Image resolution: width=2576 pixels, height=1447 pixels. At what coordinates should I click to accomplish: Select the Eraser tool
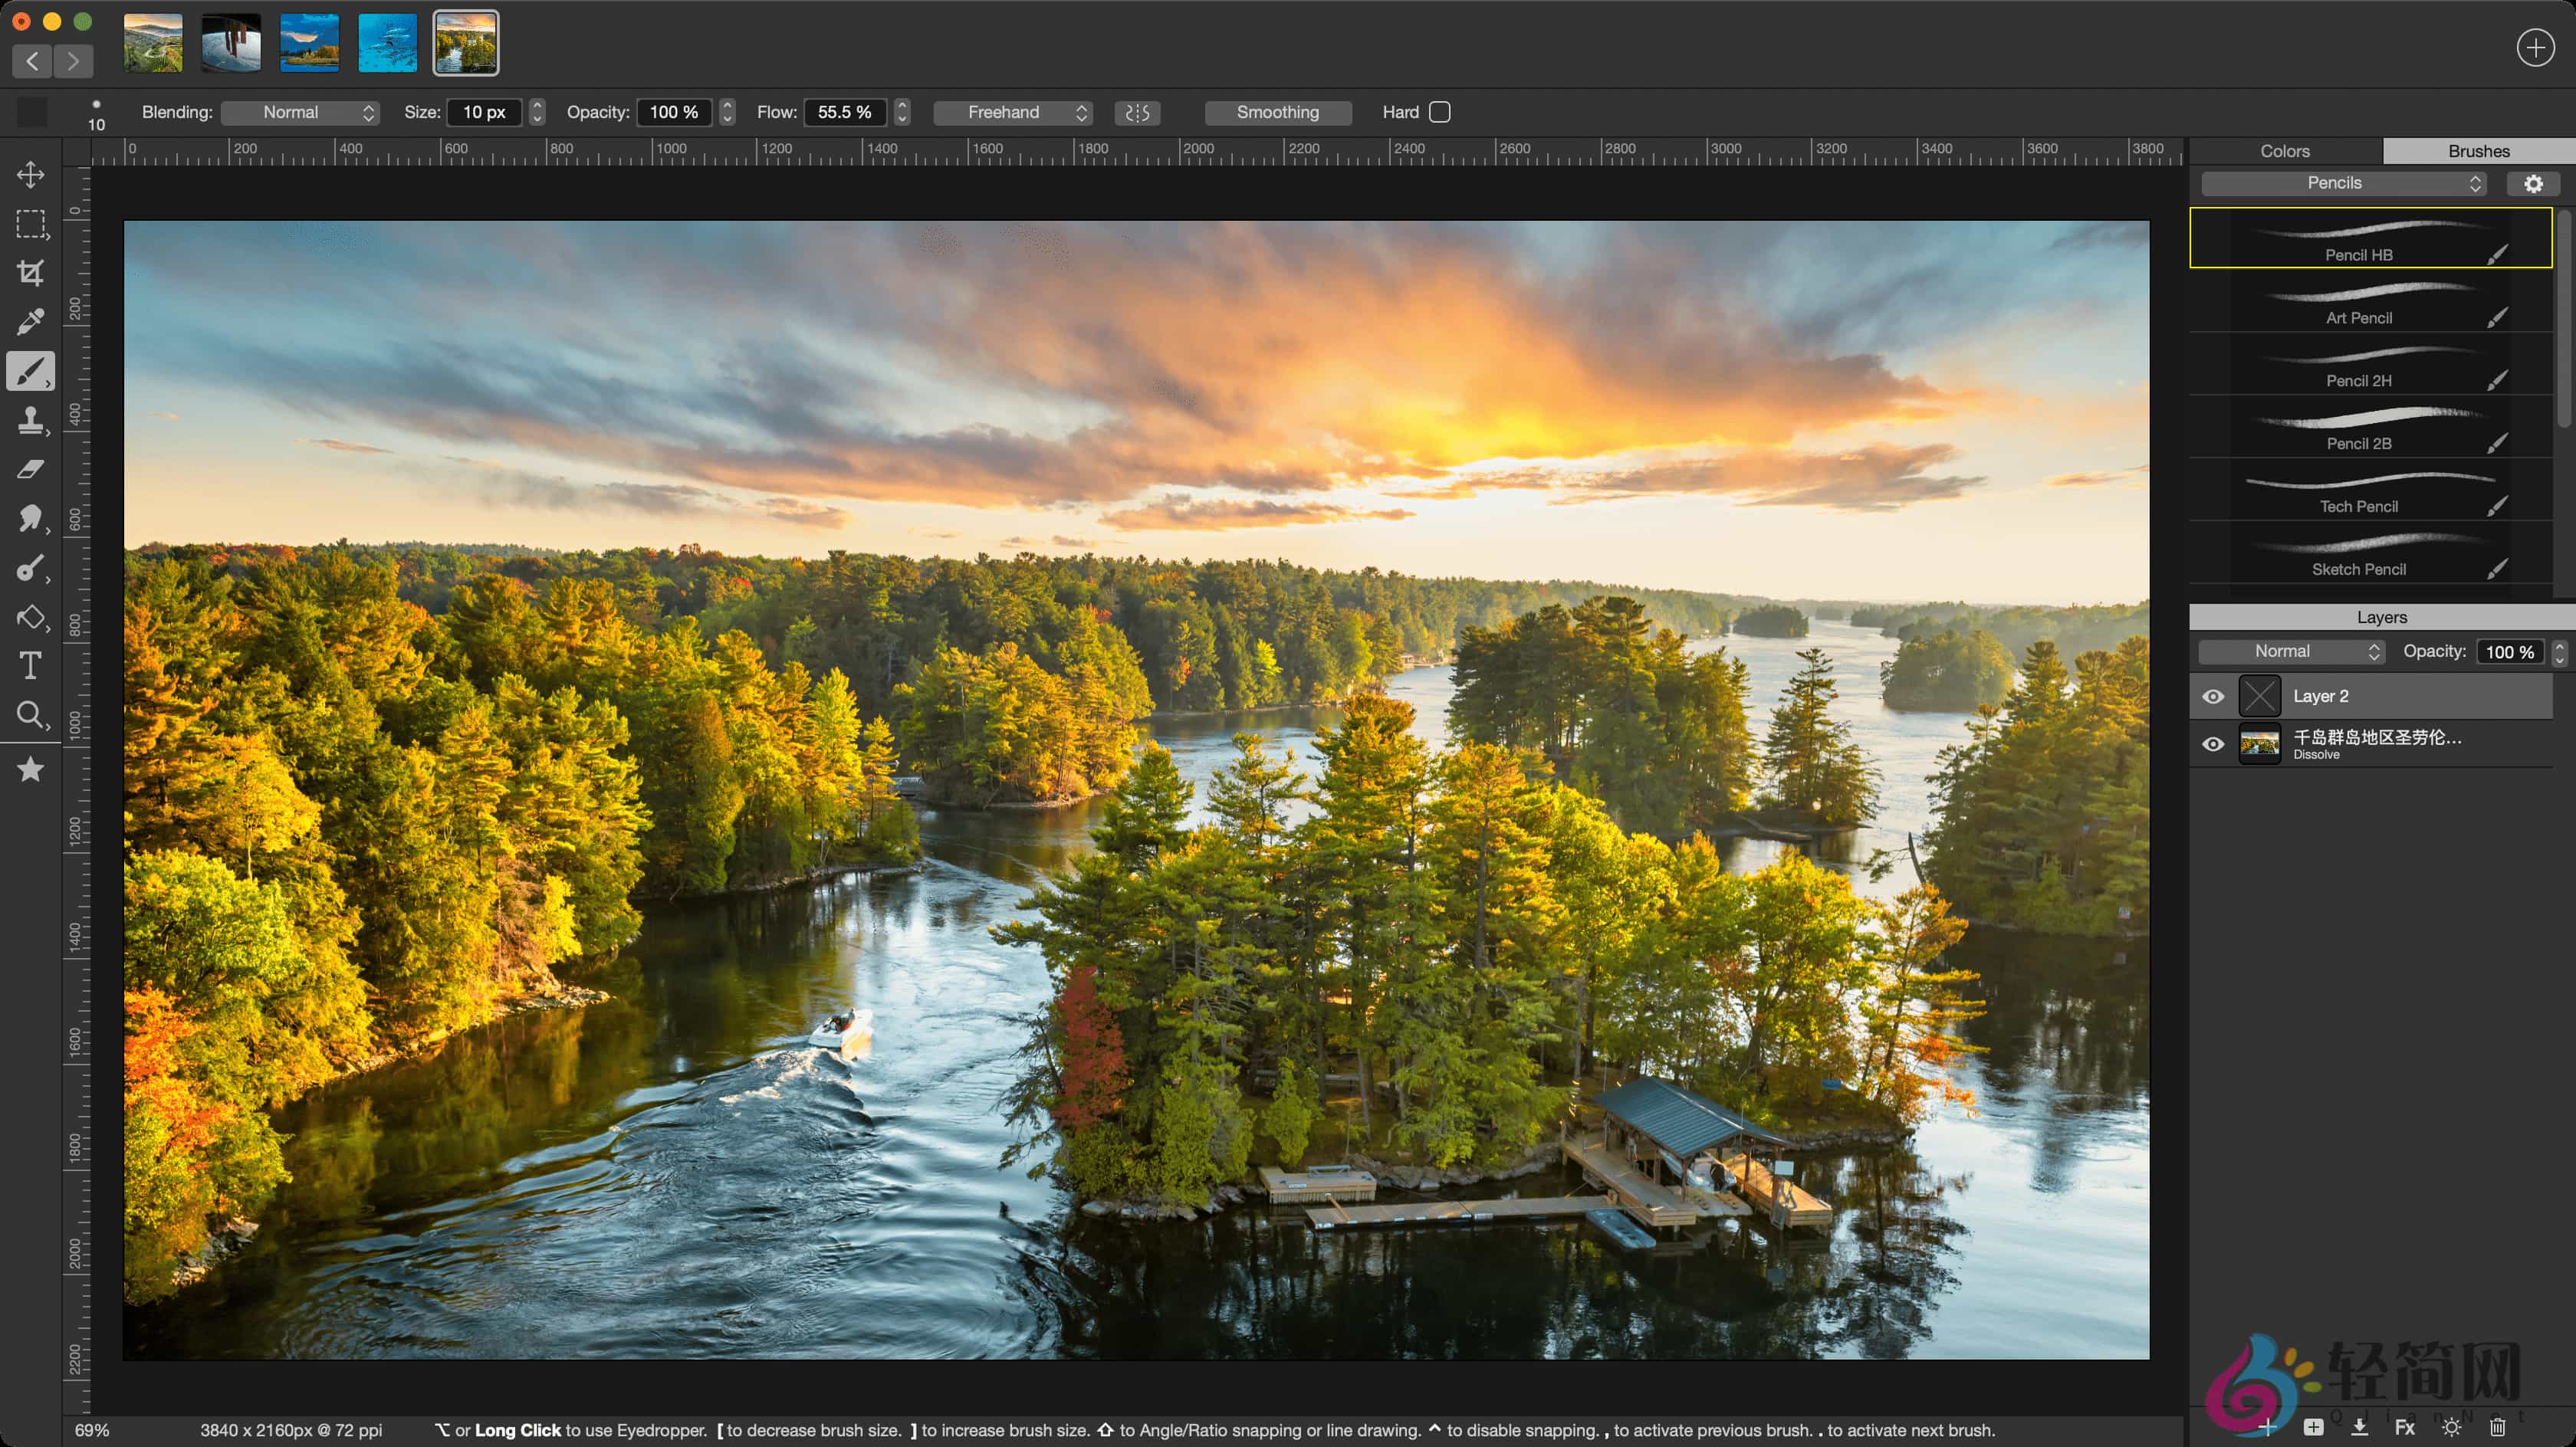(x=30, y=469)
